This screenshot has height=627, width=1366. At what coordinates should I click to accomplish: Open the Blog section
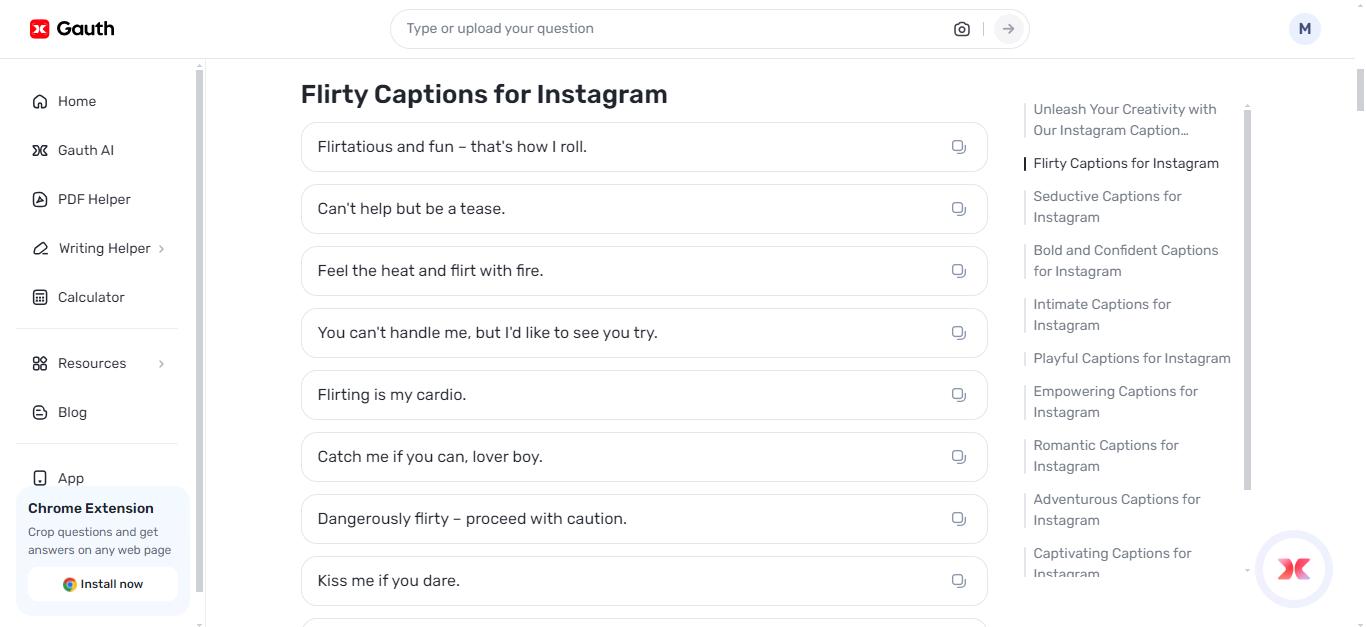coord(71,412)
